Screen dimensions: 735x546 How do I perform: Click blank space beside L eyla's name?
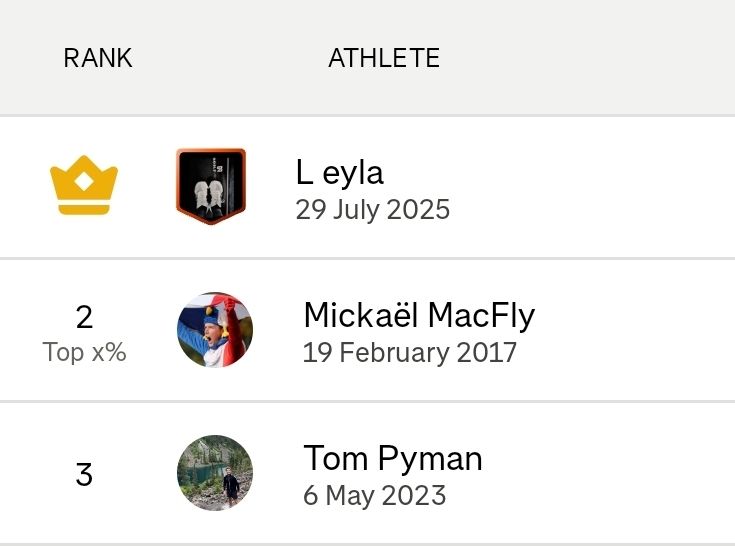pos(586,187)
